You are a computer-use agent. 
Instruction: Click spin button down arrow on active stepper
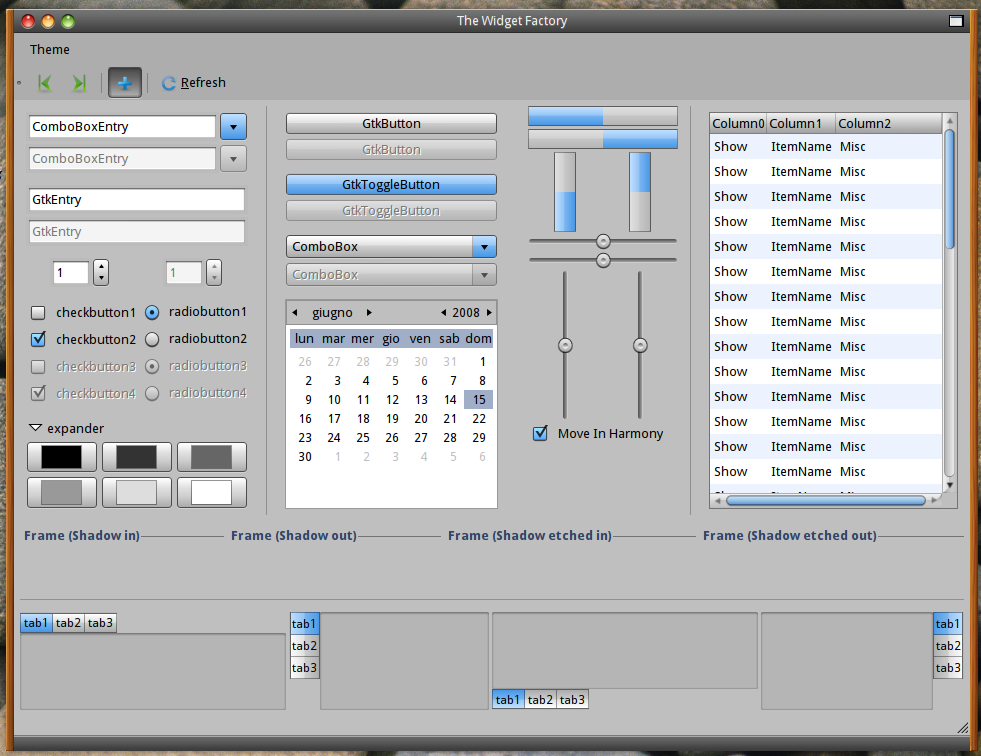point(101,278)
